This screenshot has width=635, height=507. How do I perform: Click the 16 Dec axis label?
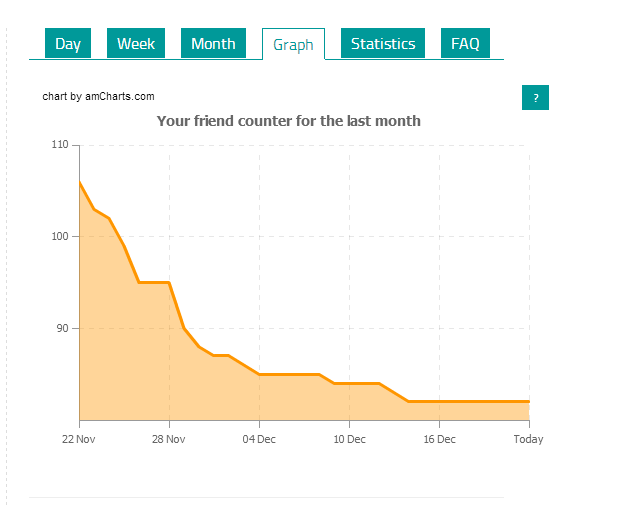pyautogui.click(x=439, y=439)
